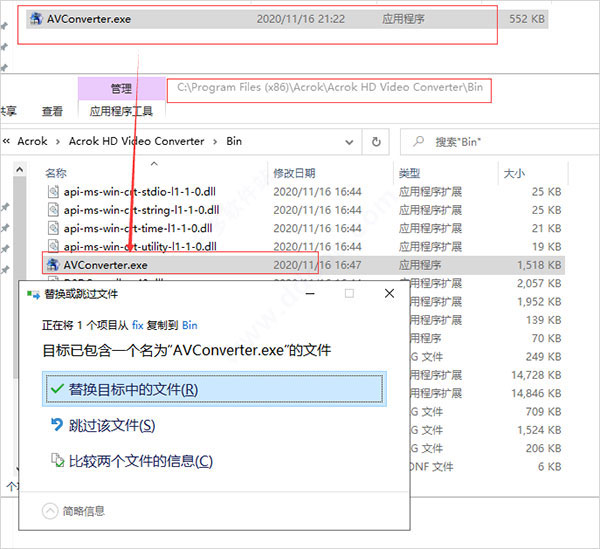Click the 14,846 KB size cell

pos(536,393)
